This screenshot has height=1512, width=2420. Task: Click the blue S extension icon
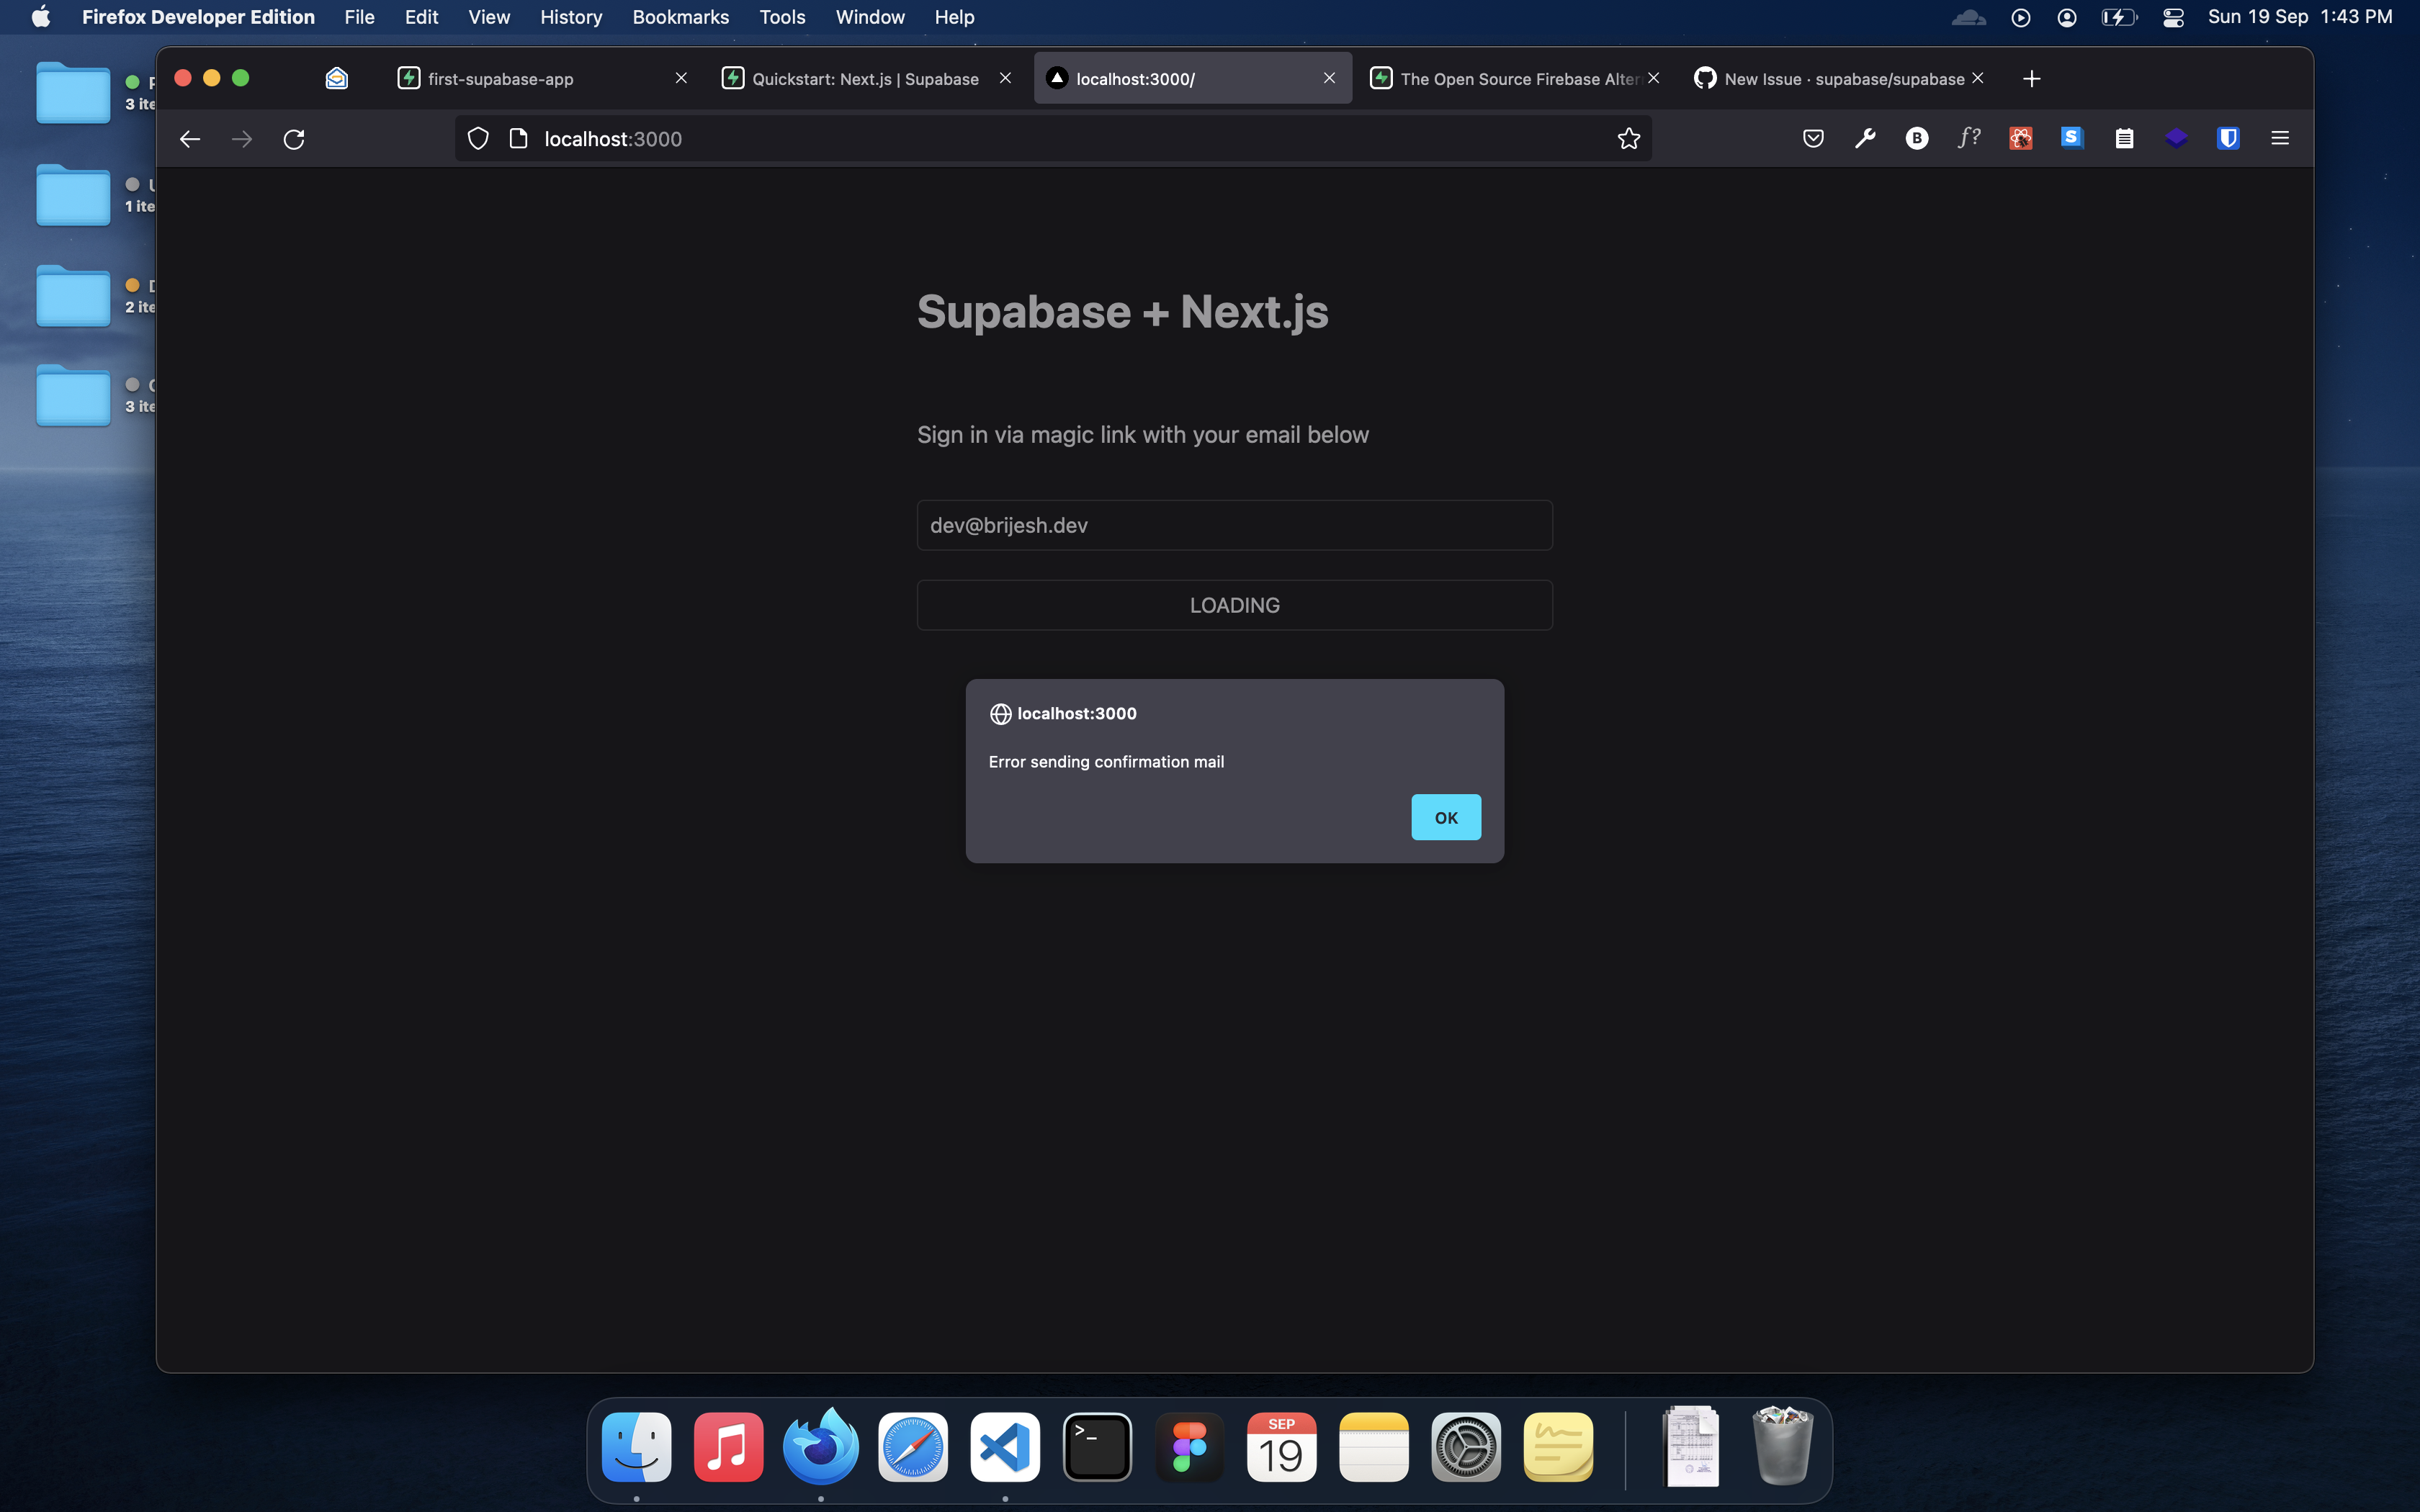coord(2072,138)
